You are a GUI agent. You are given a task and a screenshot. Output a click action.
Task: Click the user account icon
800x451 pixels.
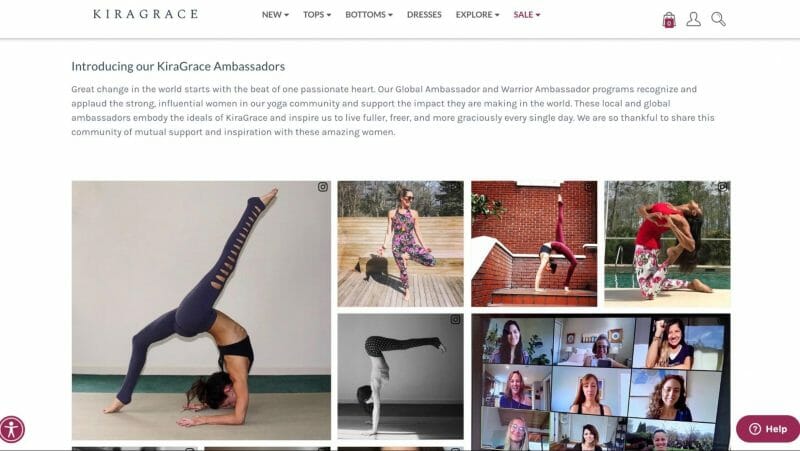[x=693, y=19]
